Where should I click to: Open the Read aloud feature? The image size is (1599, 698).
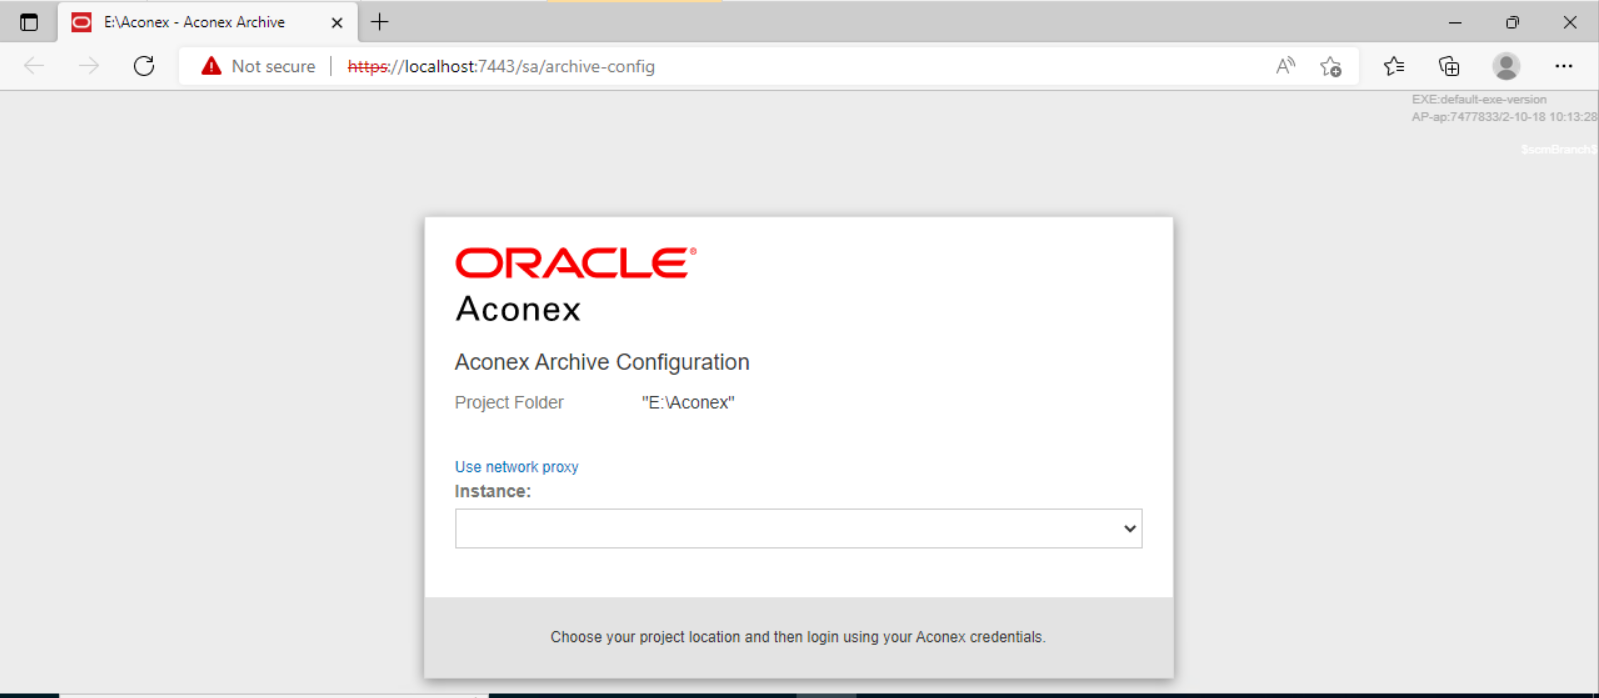pyautogui.click(x=1286, y=66)
